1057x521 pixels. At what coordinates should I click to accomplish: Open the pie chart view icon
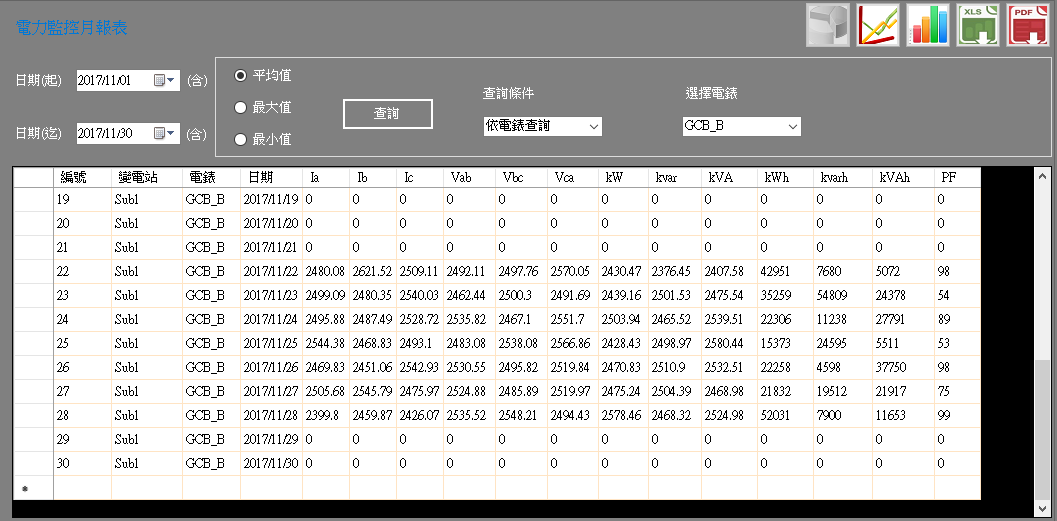tap(828, 25)
